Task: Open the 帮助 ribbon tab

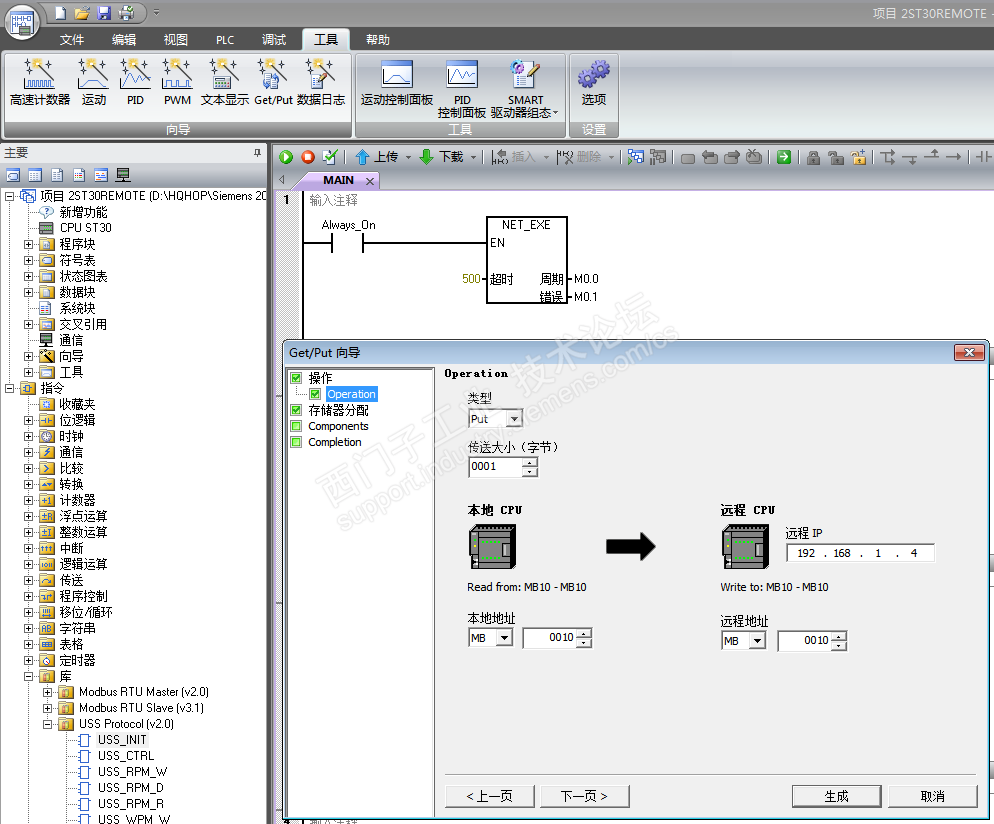Action: pyautogui.click(x=377, y=40)
